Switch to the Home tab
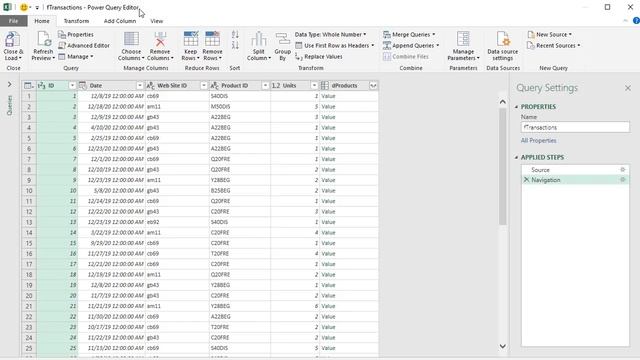 click(x=42, y=21)
